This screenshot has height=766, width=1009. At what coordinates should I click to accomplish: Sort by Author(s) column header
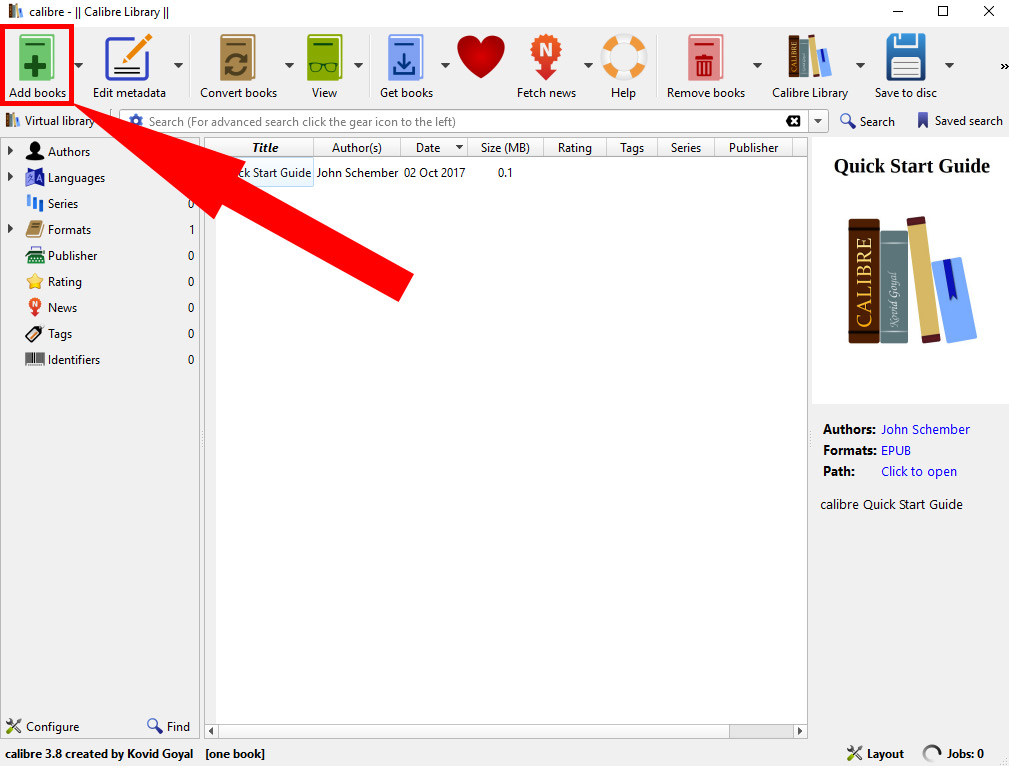tap(356, 147)
